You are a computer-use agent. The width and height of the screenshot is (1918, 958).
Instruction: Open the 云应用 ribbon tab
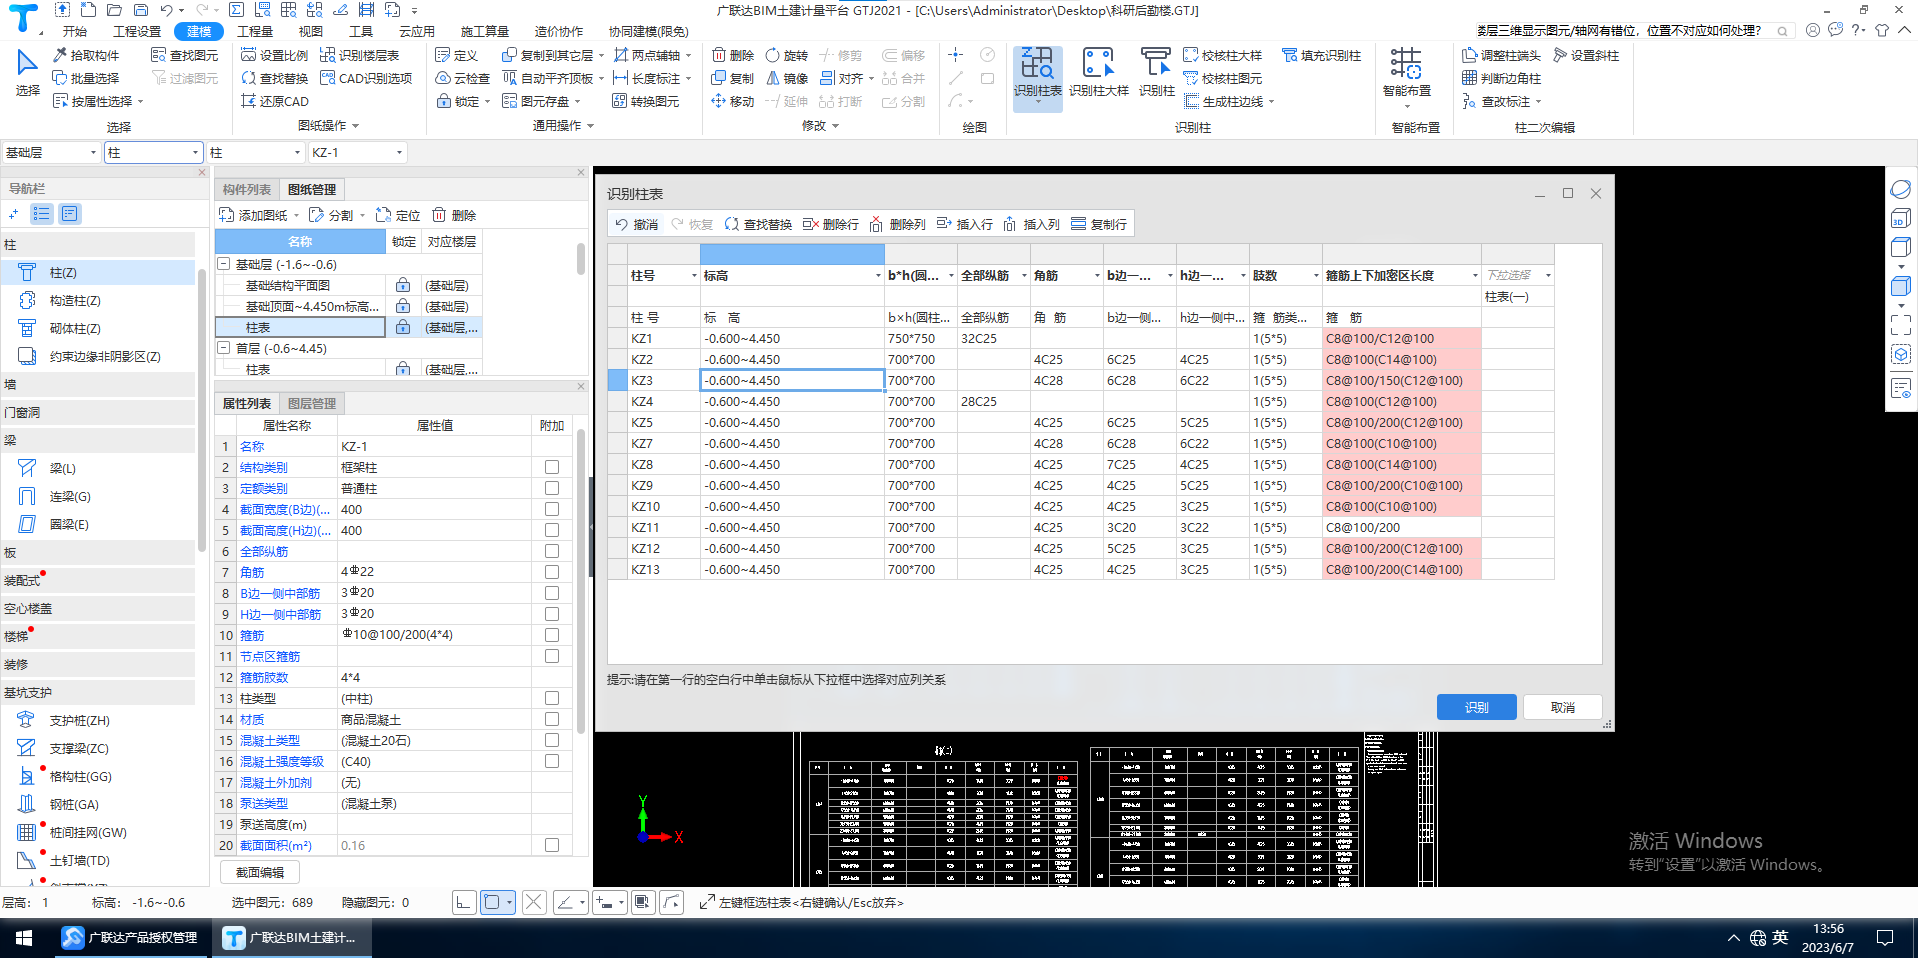(417, 31)
